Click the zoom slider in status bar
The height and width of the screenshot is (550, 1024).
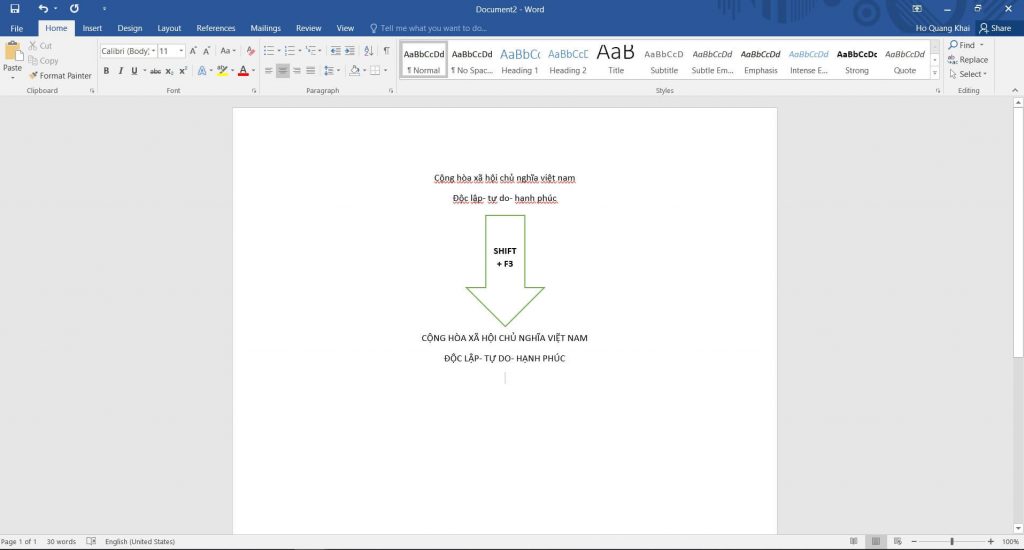(952, 541)
